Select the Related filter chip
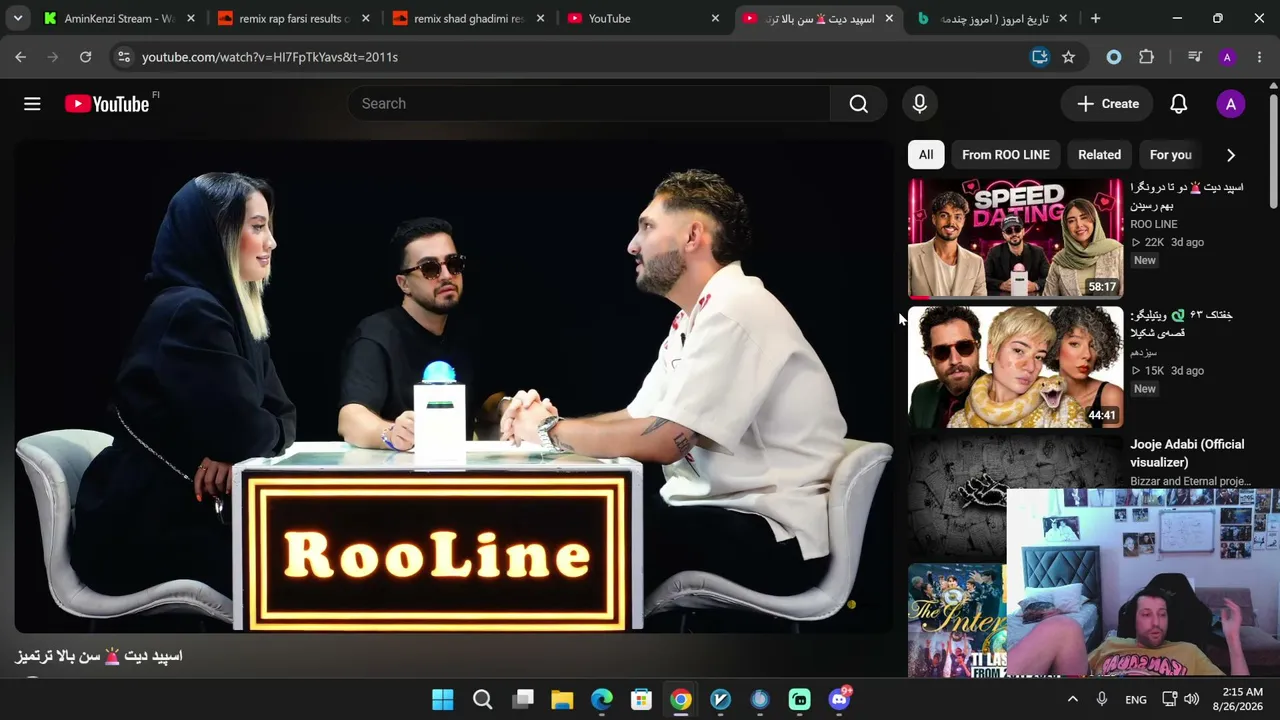 click(x=1099, y=155)
